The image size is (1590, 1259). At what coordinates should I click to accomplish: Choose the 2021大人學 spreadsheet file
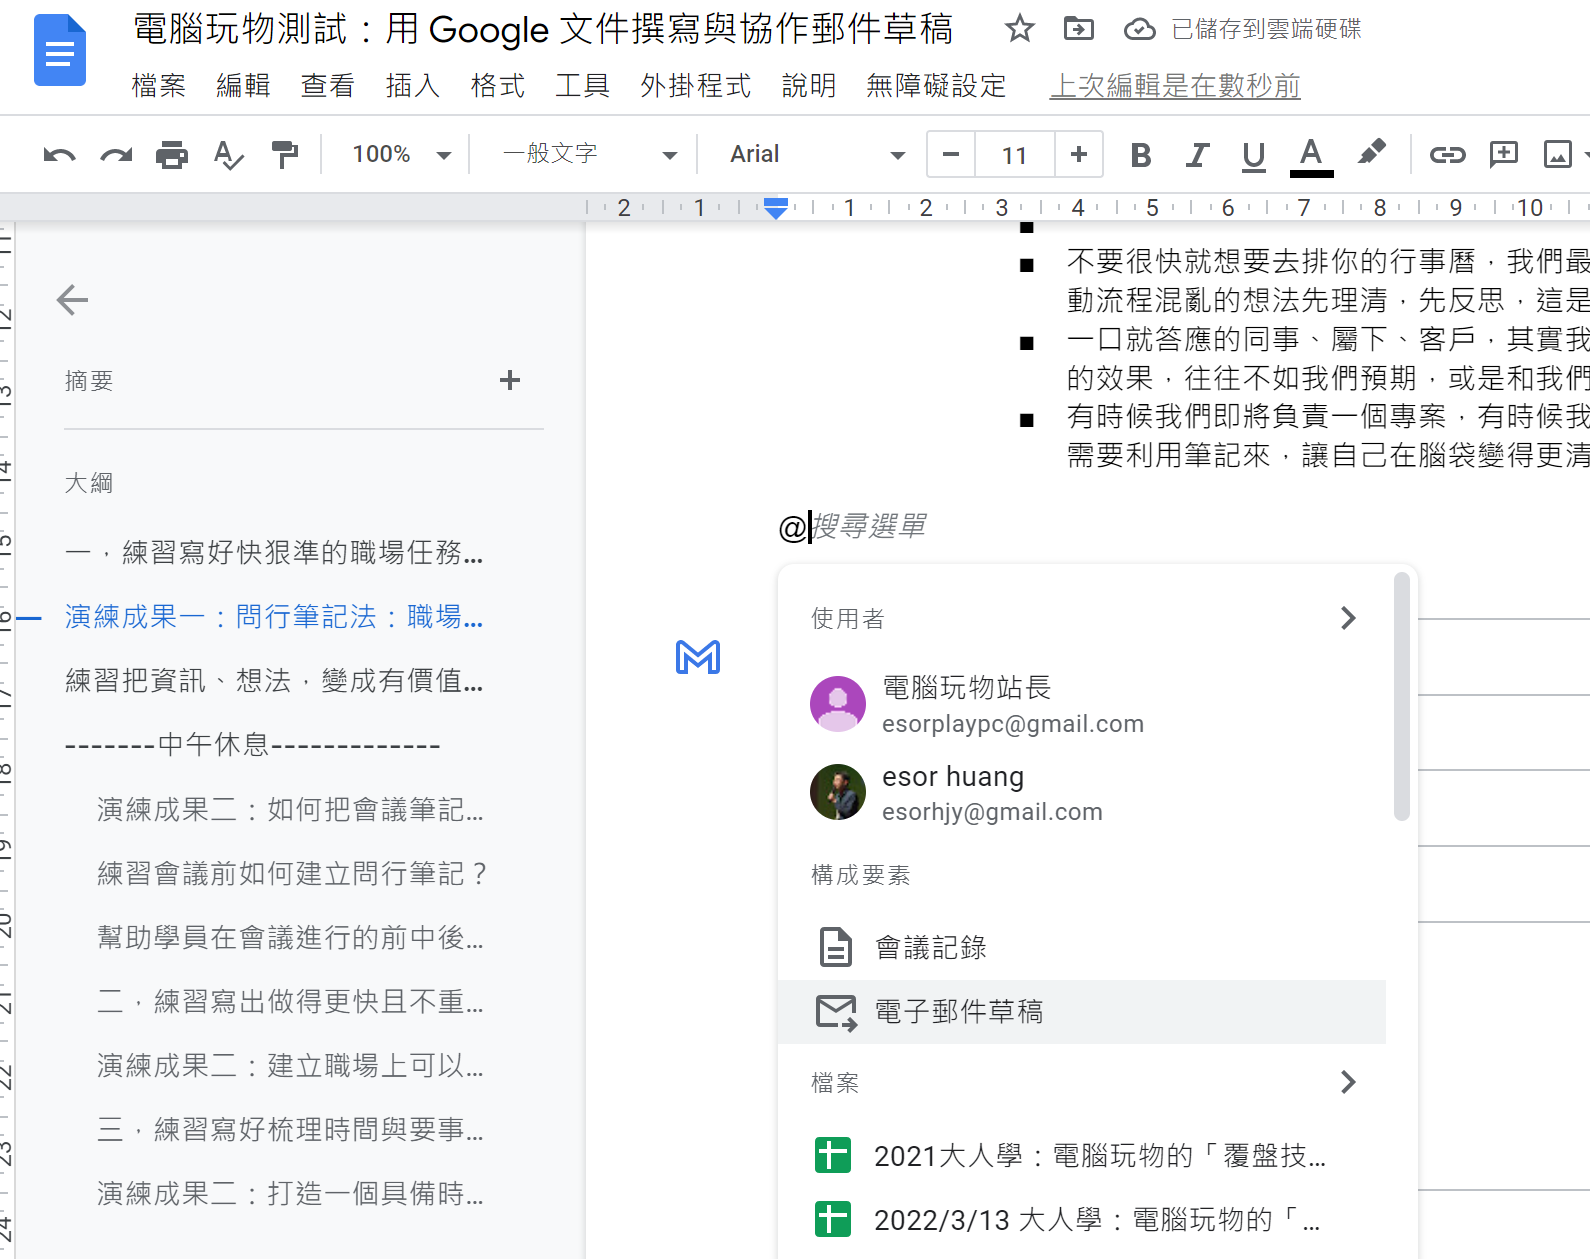coord(1083,1156)
